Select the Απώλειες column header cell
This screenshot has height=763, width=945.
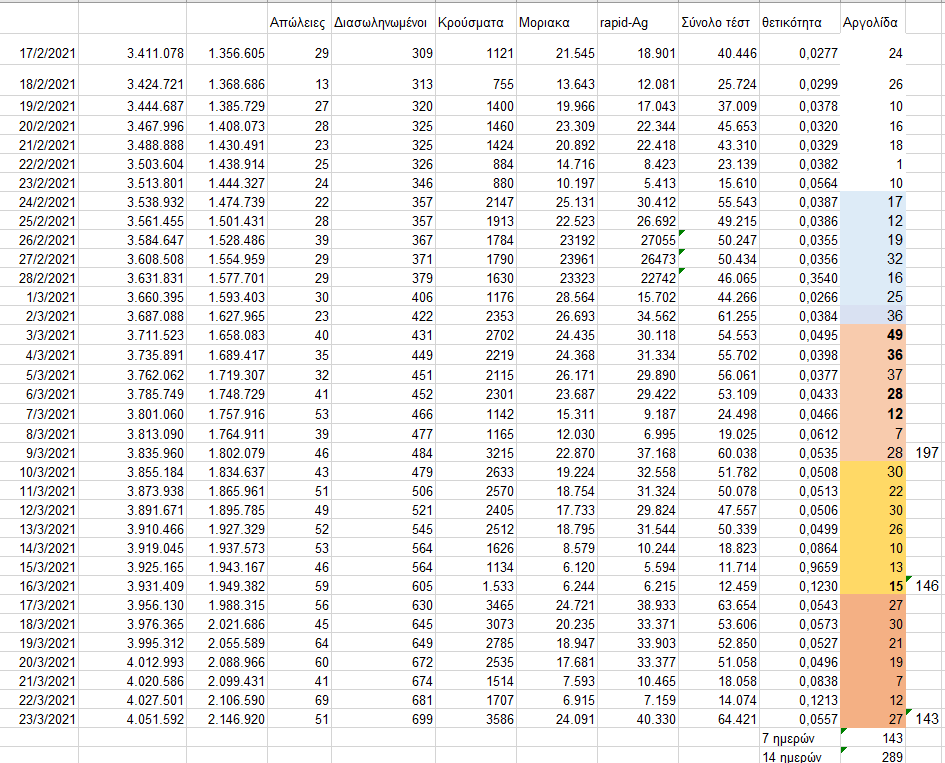click(298, 22)
